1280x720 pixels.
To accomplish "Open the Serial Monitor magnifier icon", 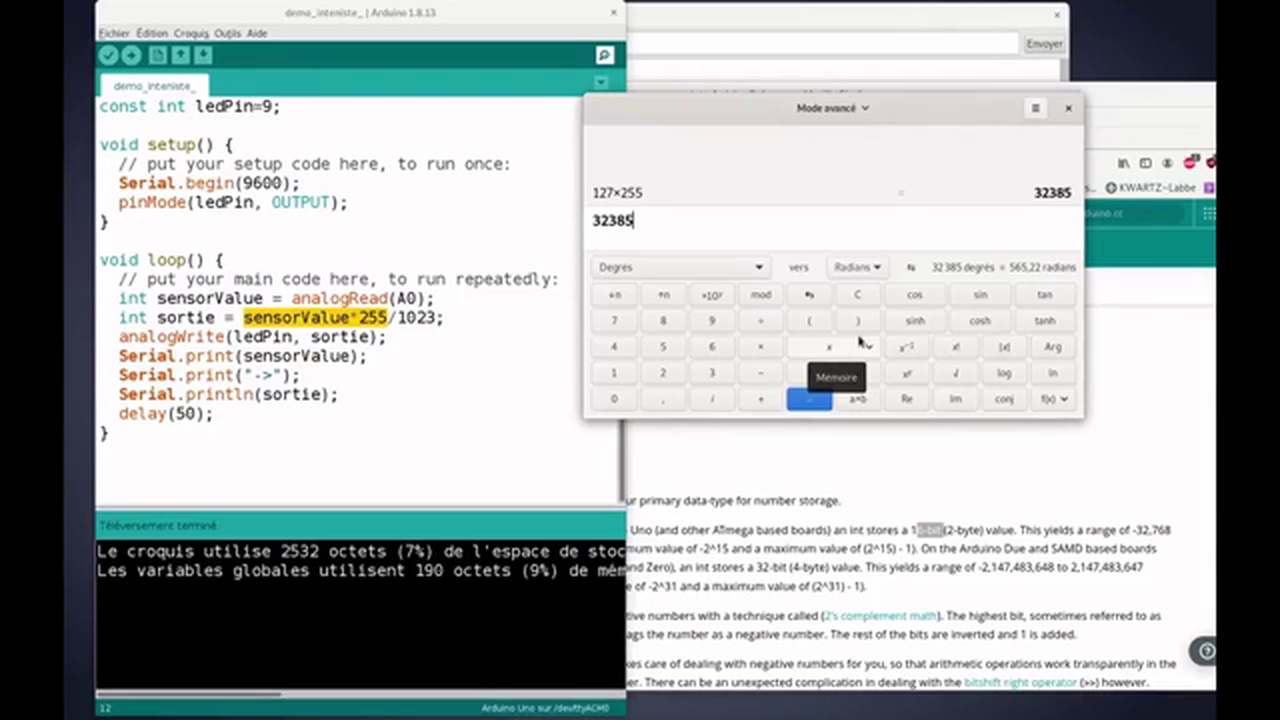I will 604,55.
